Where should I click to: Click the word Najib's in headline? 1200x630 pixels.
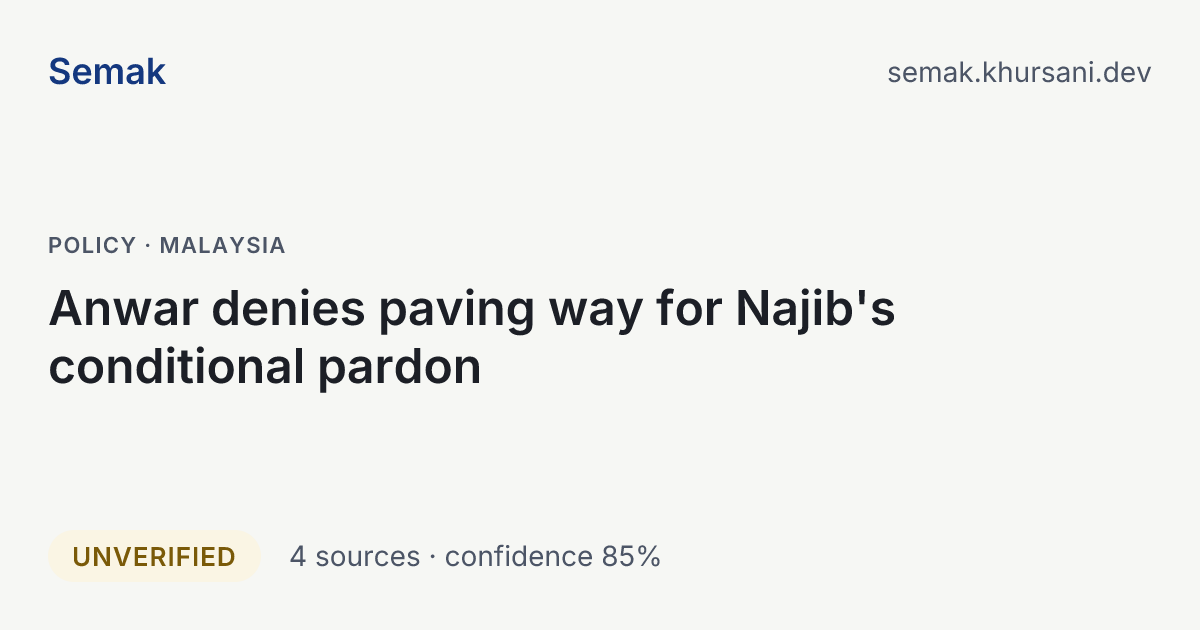coord(815,309)
